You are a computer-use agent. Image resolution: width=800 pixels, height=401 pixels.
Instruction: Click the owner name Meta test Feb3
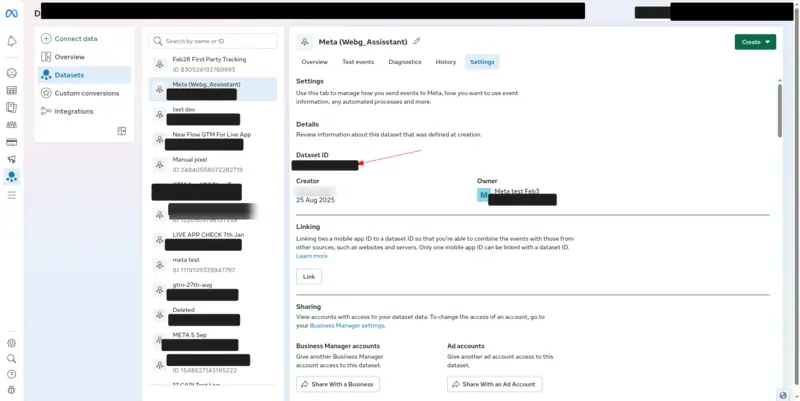[517, 191]
